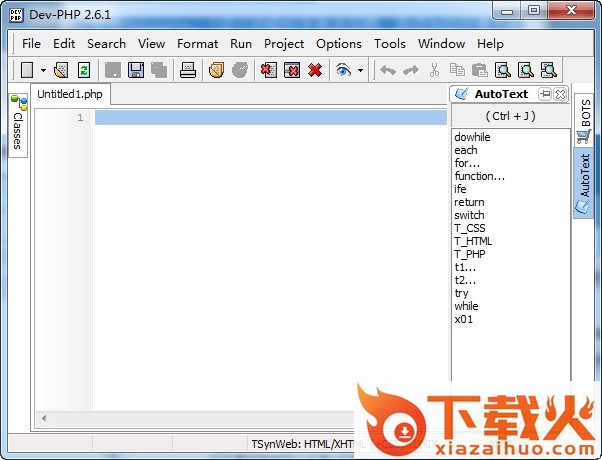
Task: Click the Save All icon
Action: [x=159, y=70]
